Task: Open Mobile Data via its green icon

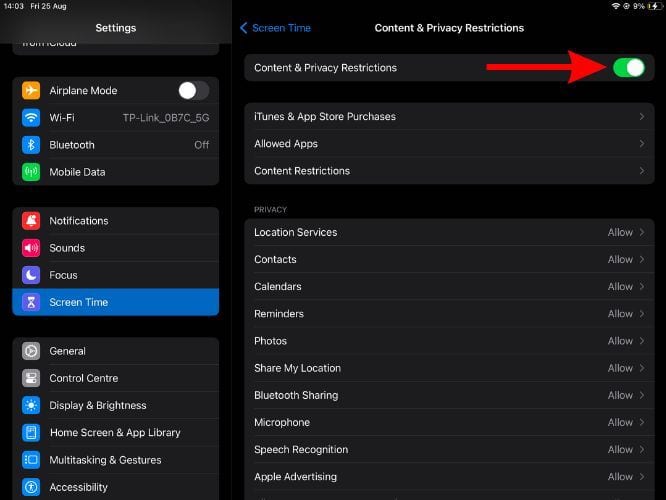Action: tap(31, 172)
